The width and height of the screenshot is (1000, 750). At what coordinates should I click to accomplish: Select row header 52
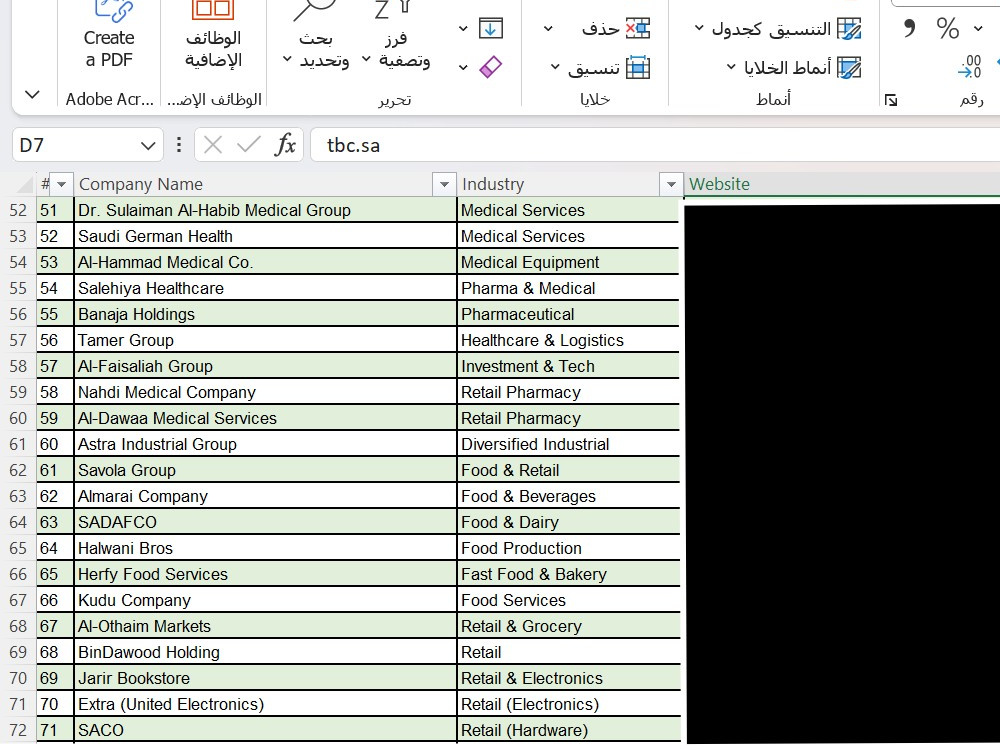tap(18, 210)
